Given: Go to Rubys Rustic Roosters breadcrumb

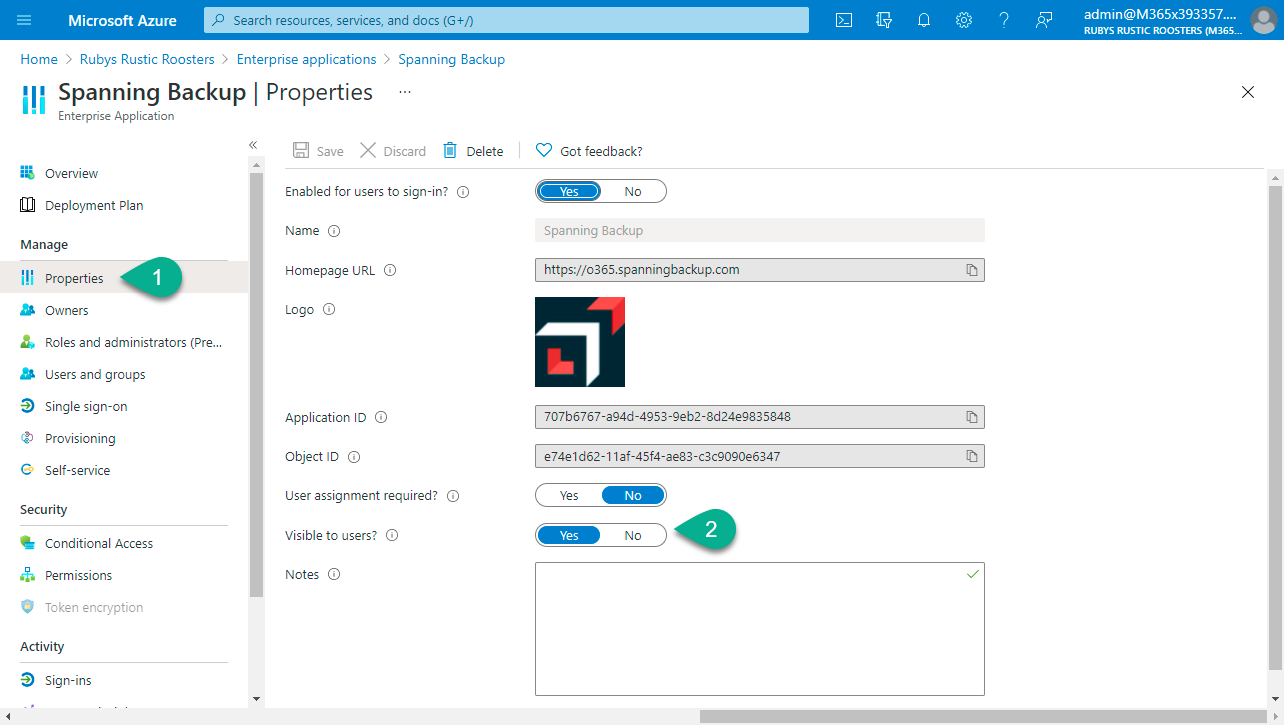Looking at the screenshot, I should point(148,59).
